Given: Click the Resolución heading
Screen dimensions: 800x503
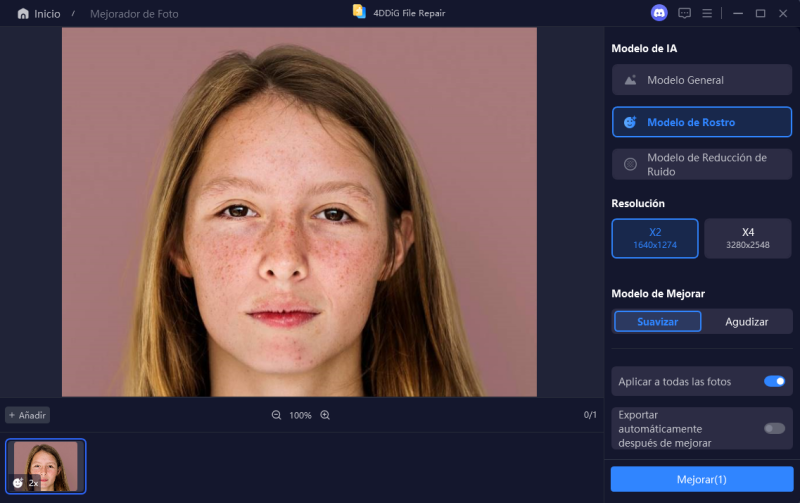Looking at the screenshot, I should tap(638, 204).
